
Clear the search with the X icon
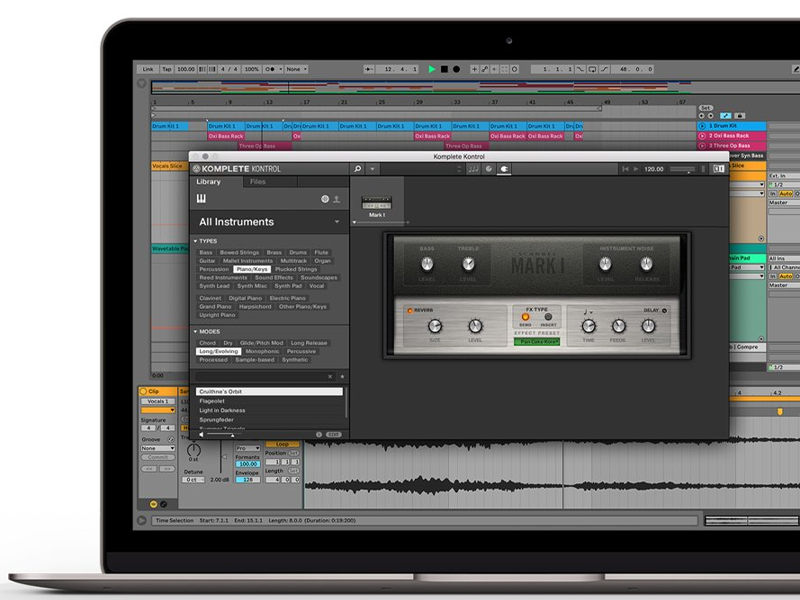click(330, 377)
